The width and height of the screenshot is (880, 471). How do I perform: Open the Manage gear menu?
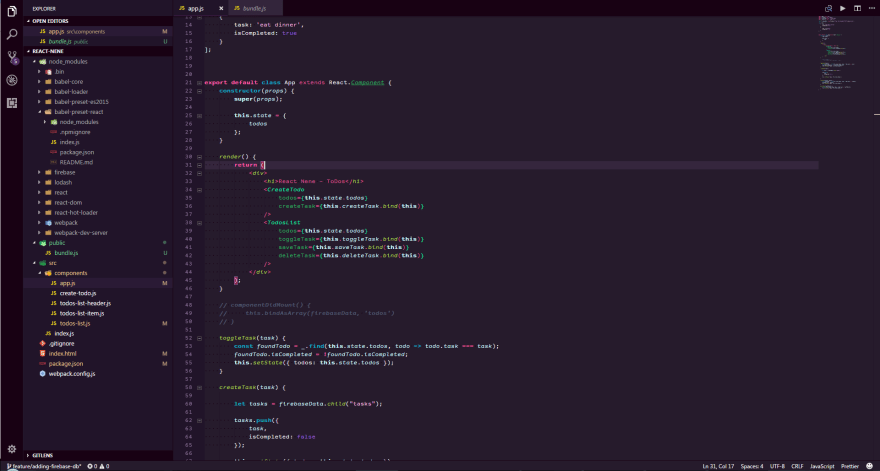(12, 449)
